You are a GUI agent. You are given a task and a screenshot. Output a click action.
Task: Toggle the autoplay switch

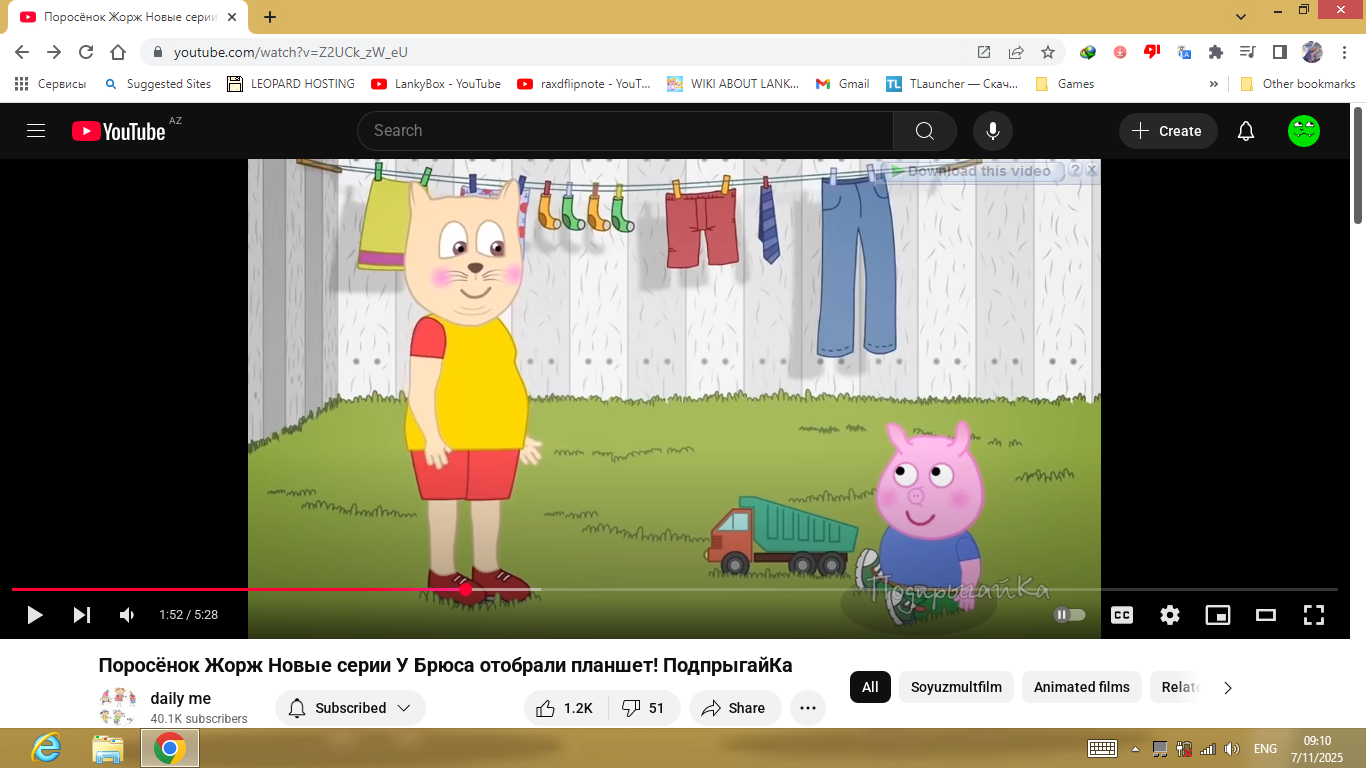pos(1070,615)
